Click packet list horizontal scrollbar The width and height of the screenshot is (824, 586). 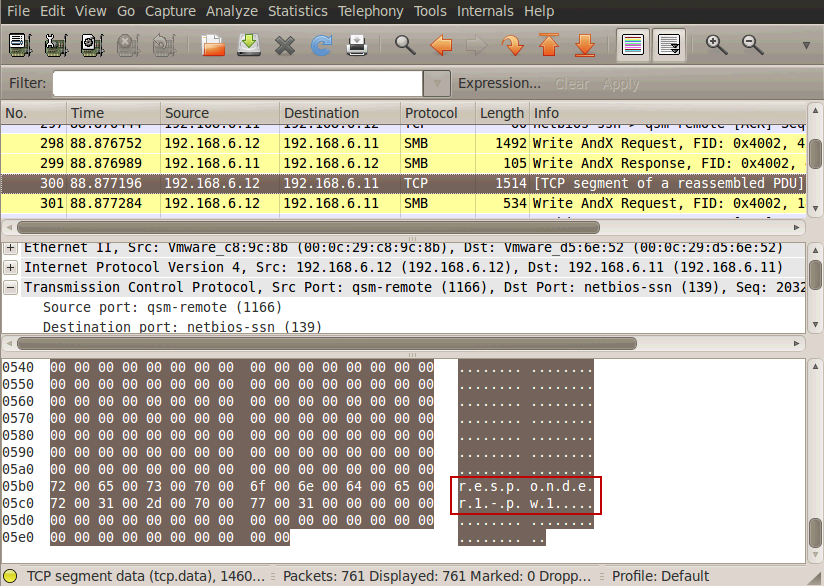(x=308, y=228)
